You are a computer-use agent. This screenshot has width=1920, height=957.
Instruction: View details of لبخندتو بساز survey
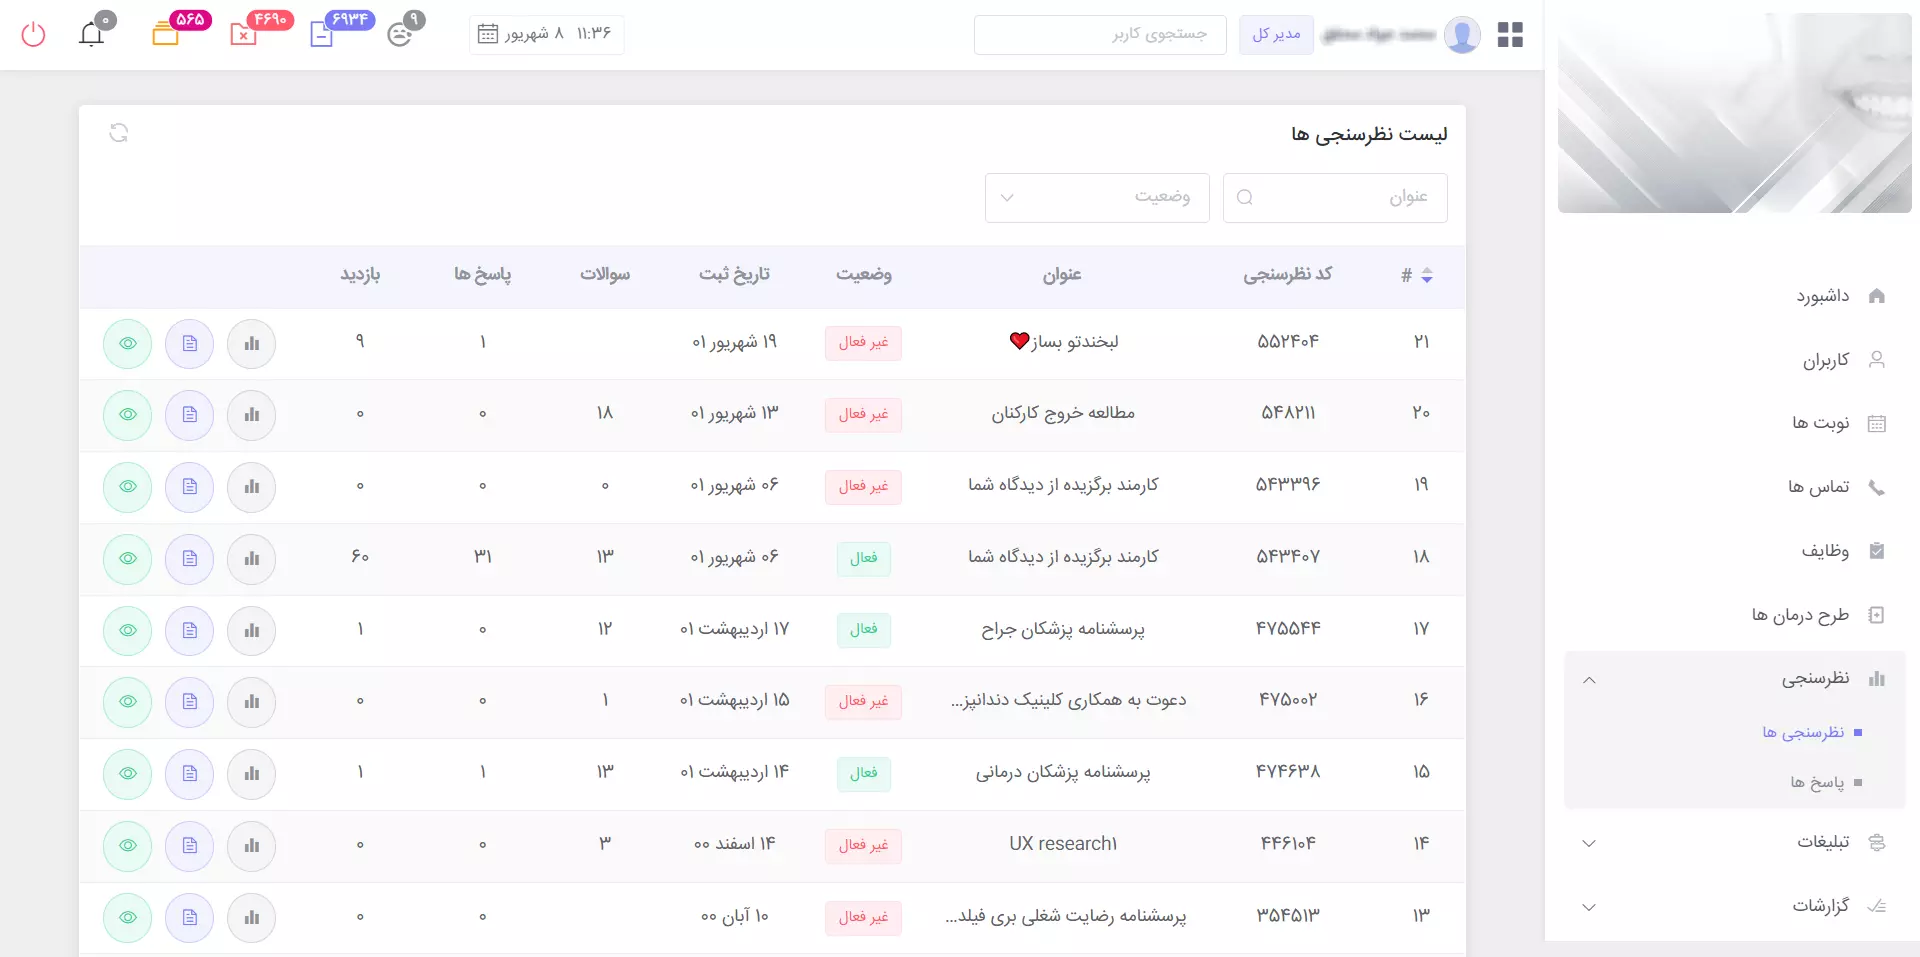127,344
